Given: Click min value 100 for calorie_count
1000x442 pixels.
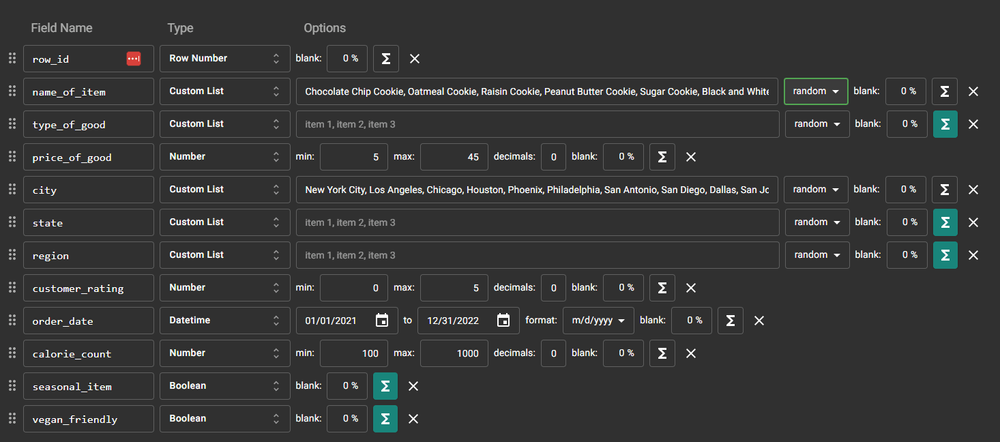Looking at the screenshot, I should pyautogui.click(x=354, y=353).
